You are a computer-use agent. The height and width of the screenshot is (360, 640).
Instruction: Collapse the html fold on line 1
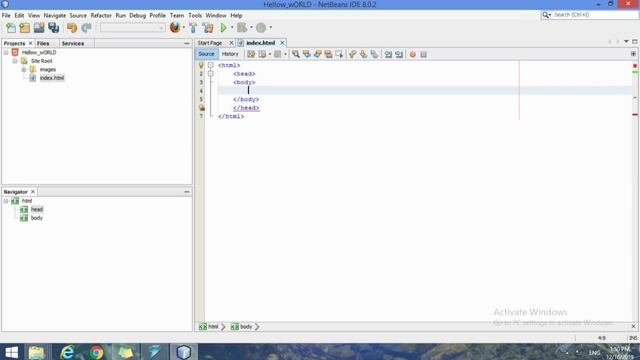(211, 65)
